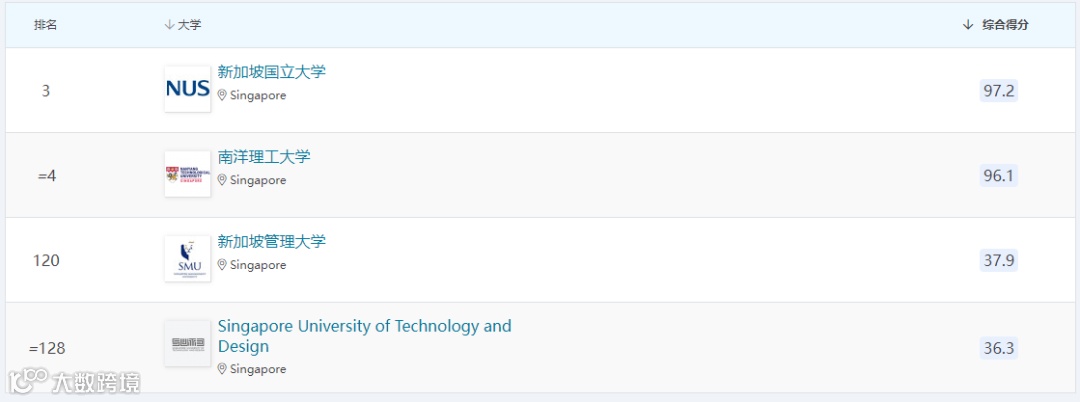1080x402 pixels.
Task: Click score badge 36.3
Action: coord(999,349)
